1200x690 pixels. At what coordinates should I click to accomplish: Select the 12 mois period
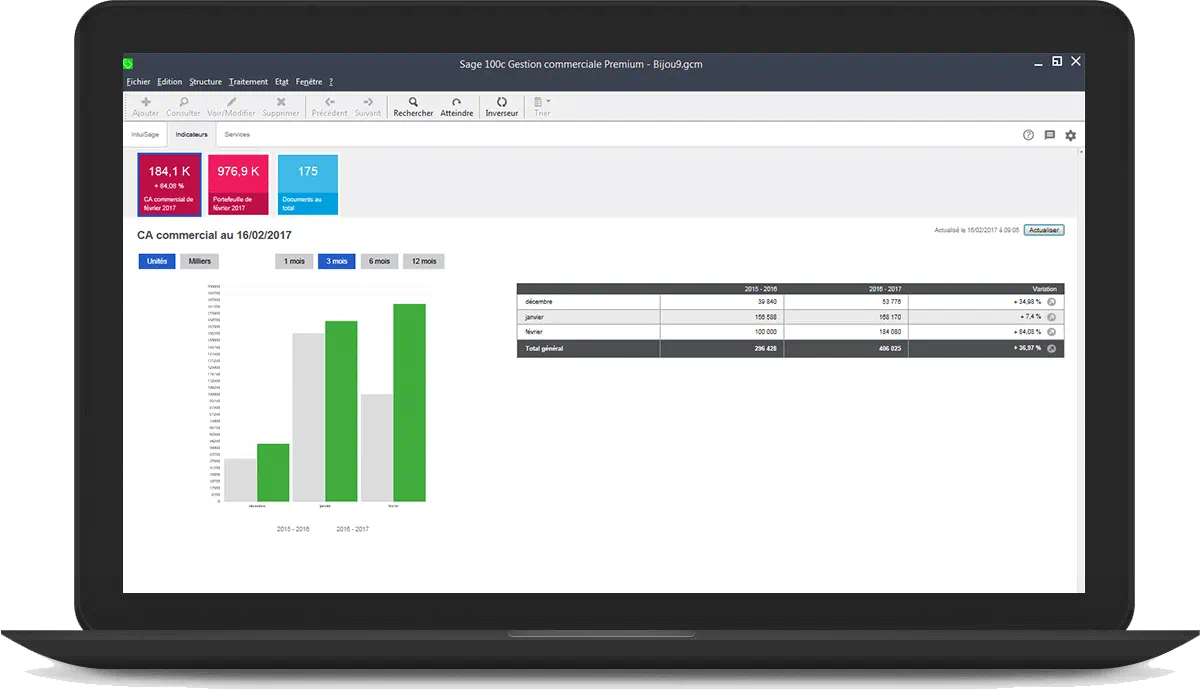click(424, 261)
